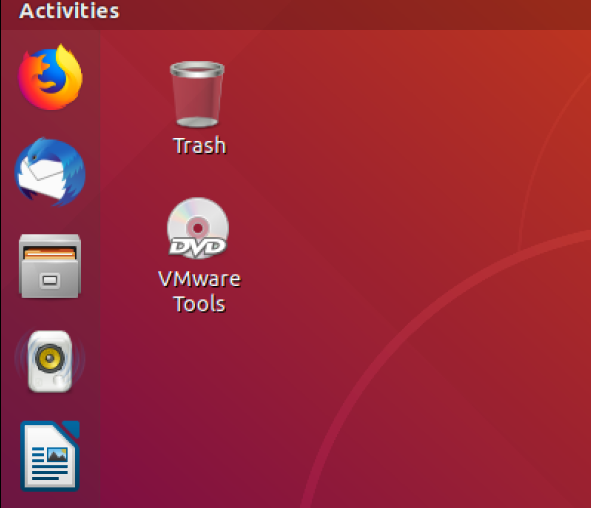Click the Firefox globe in the dock

click(x=50, y=78)
